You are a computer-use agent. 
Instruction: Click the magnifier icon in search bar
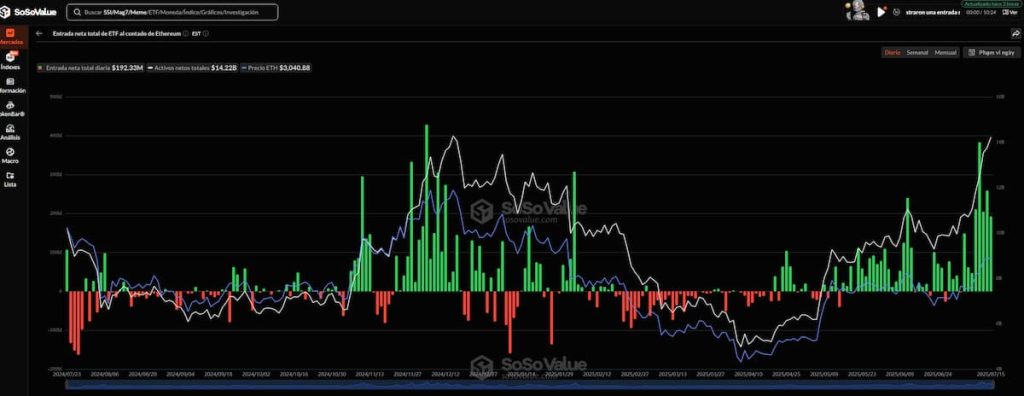click(x=78, y=12)
